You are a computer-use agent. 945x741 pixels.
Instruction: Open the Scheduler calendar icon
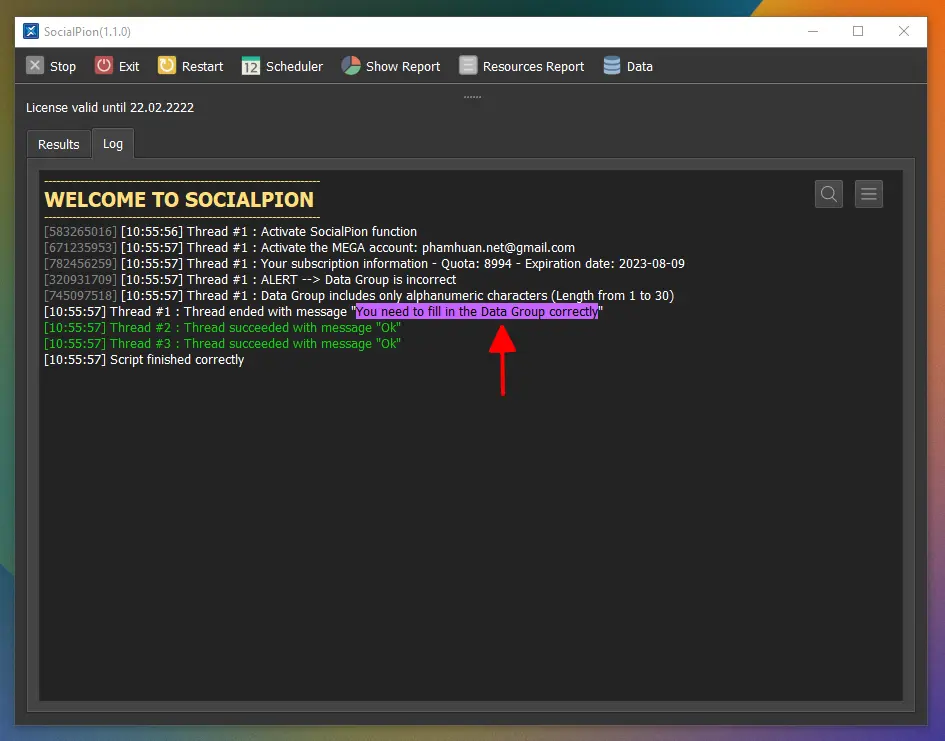(251, 66)
